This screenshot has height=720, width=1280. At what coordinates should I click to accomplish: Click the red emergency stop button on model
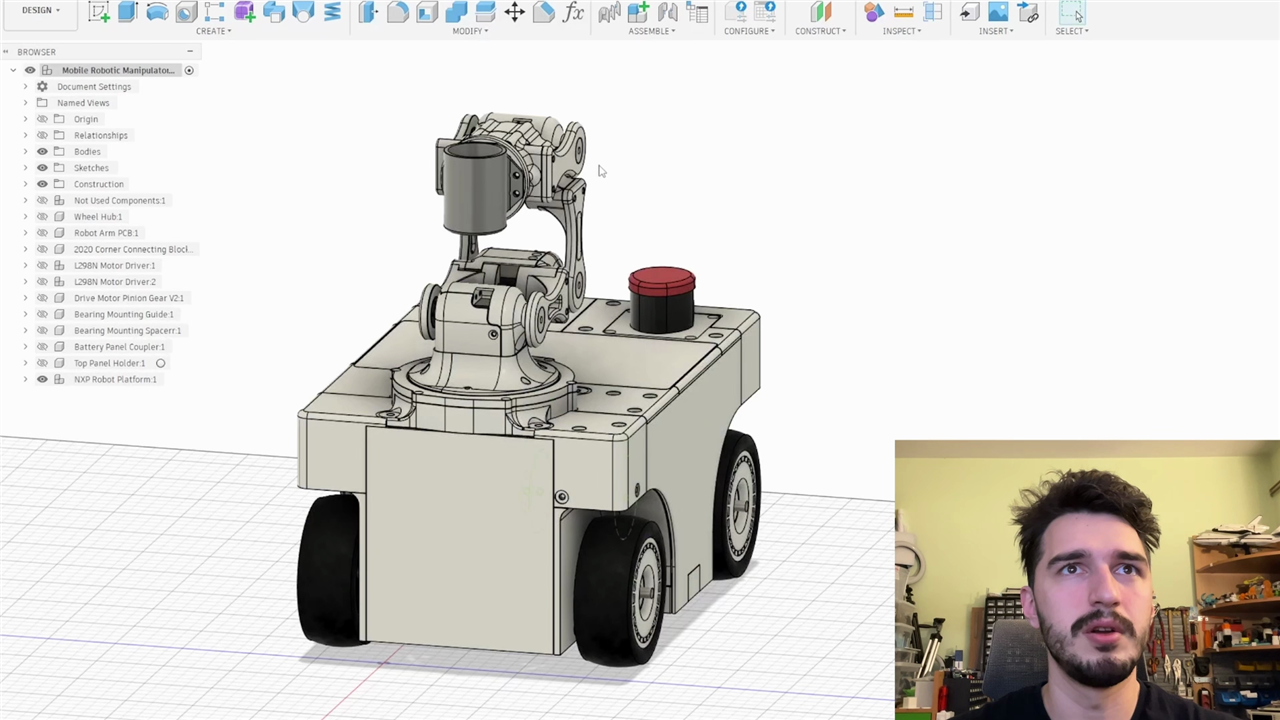(x=661, y=281)
